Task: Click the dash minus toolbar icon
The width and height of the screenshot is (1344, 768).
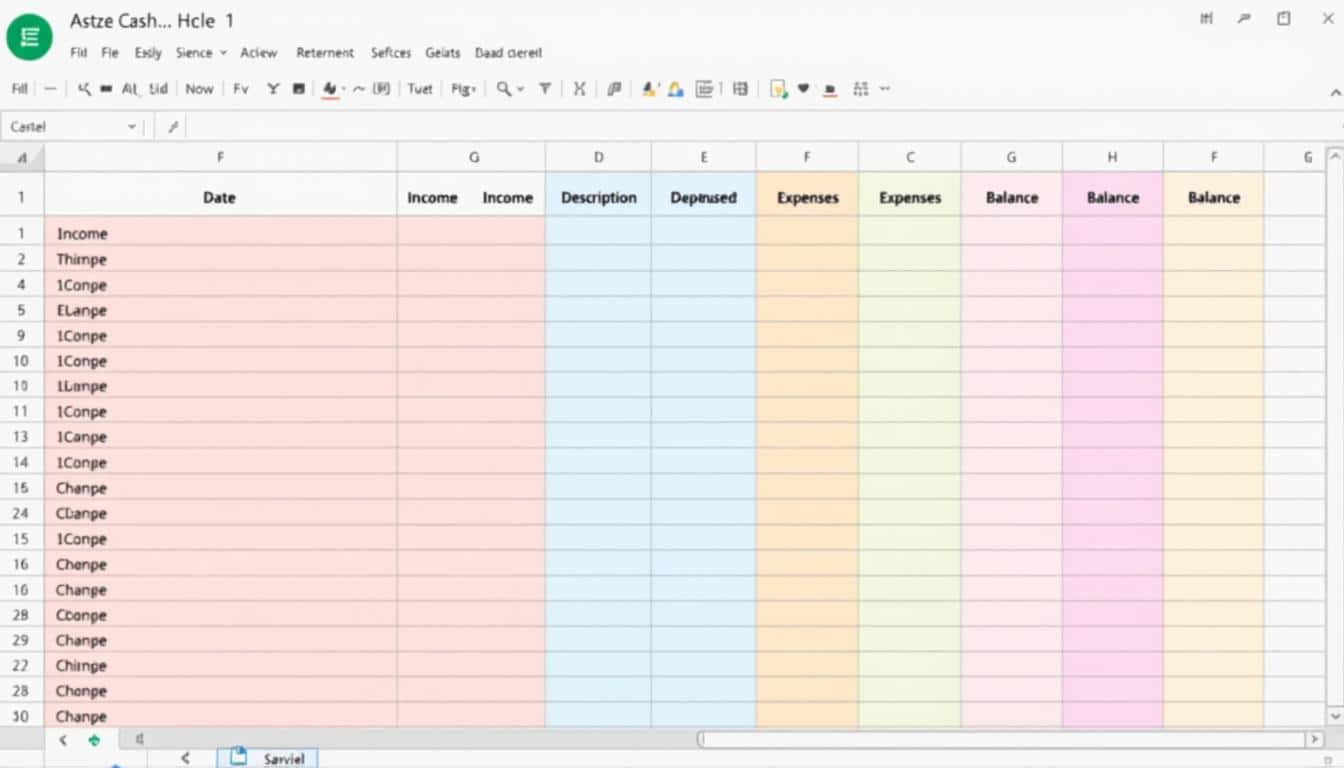Action: point(50,89)
